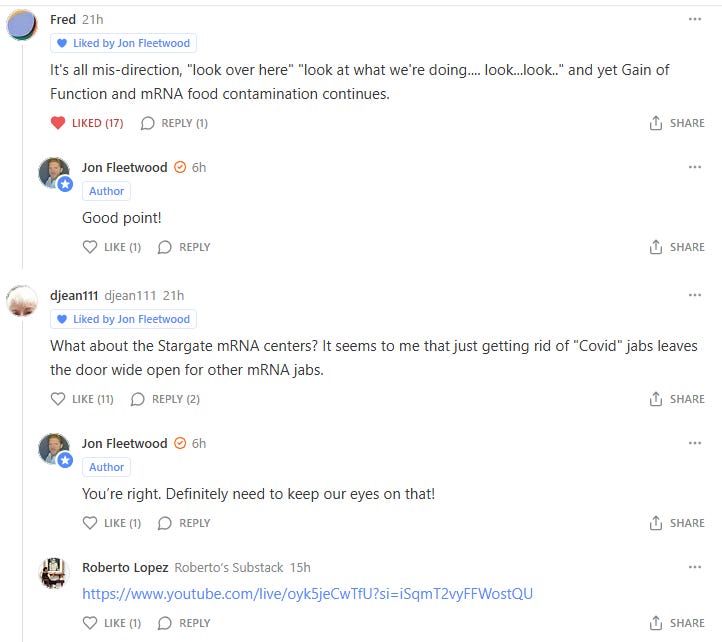The image size is (722, 642).
Task: Reply to "Definitely need to keep our eyes" comment
Action: click(x=184, y=523)
